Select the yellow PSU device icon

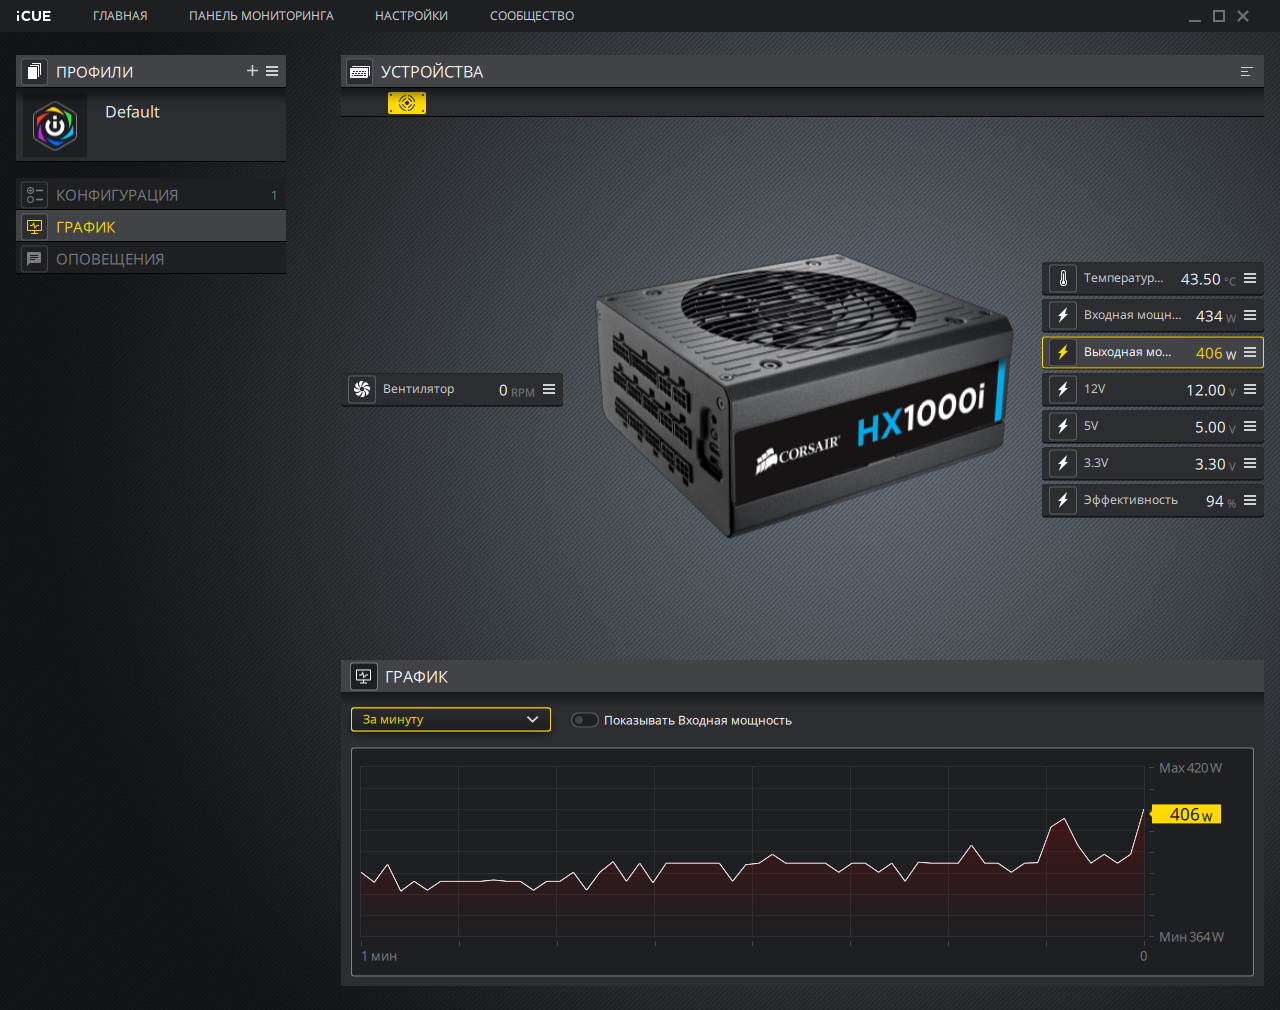tap(407, 103)
